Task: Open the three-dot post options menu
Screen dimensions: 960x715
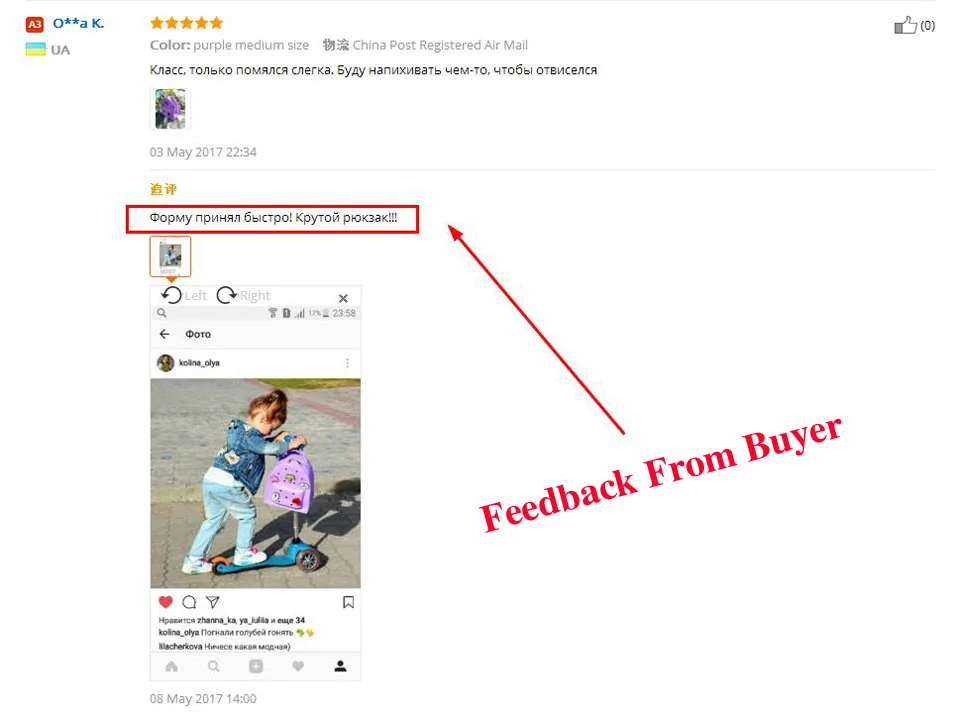Action: [347, 363]
